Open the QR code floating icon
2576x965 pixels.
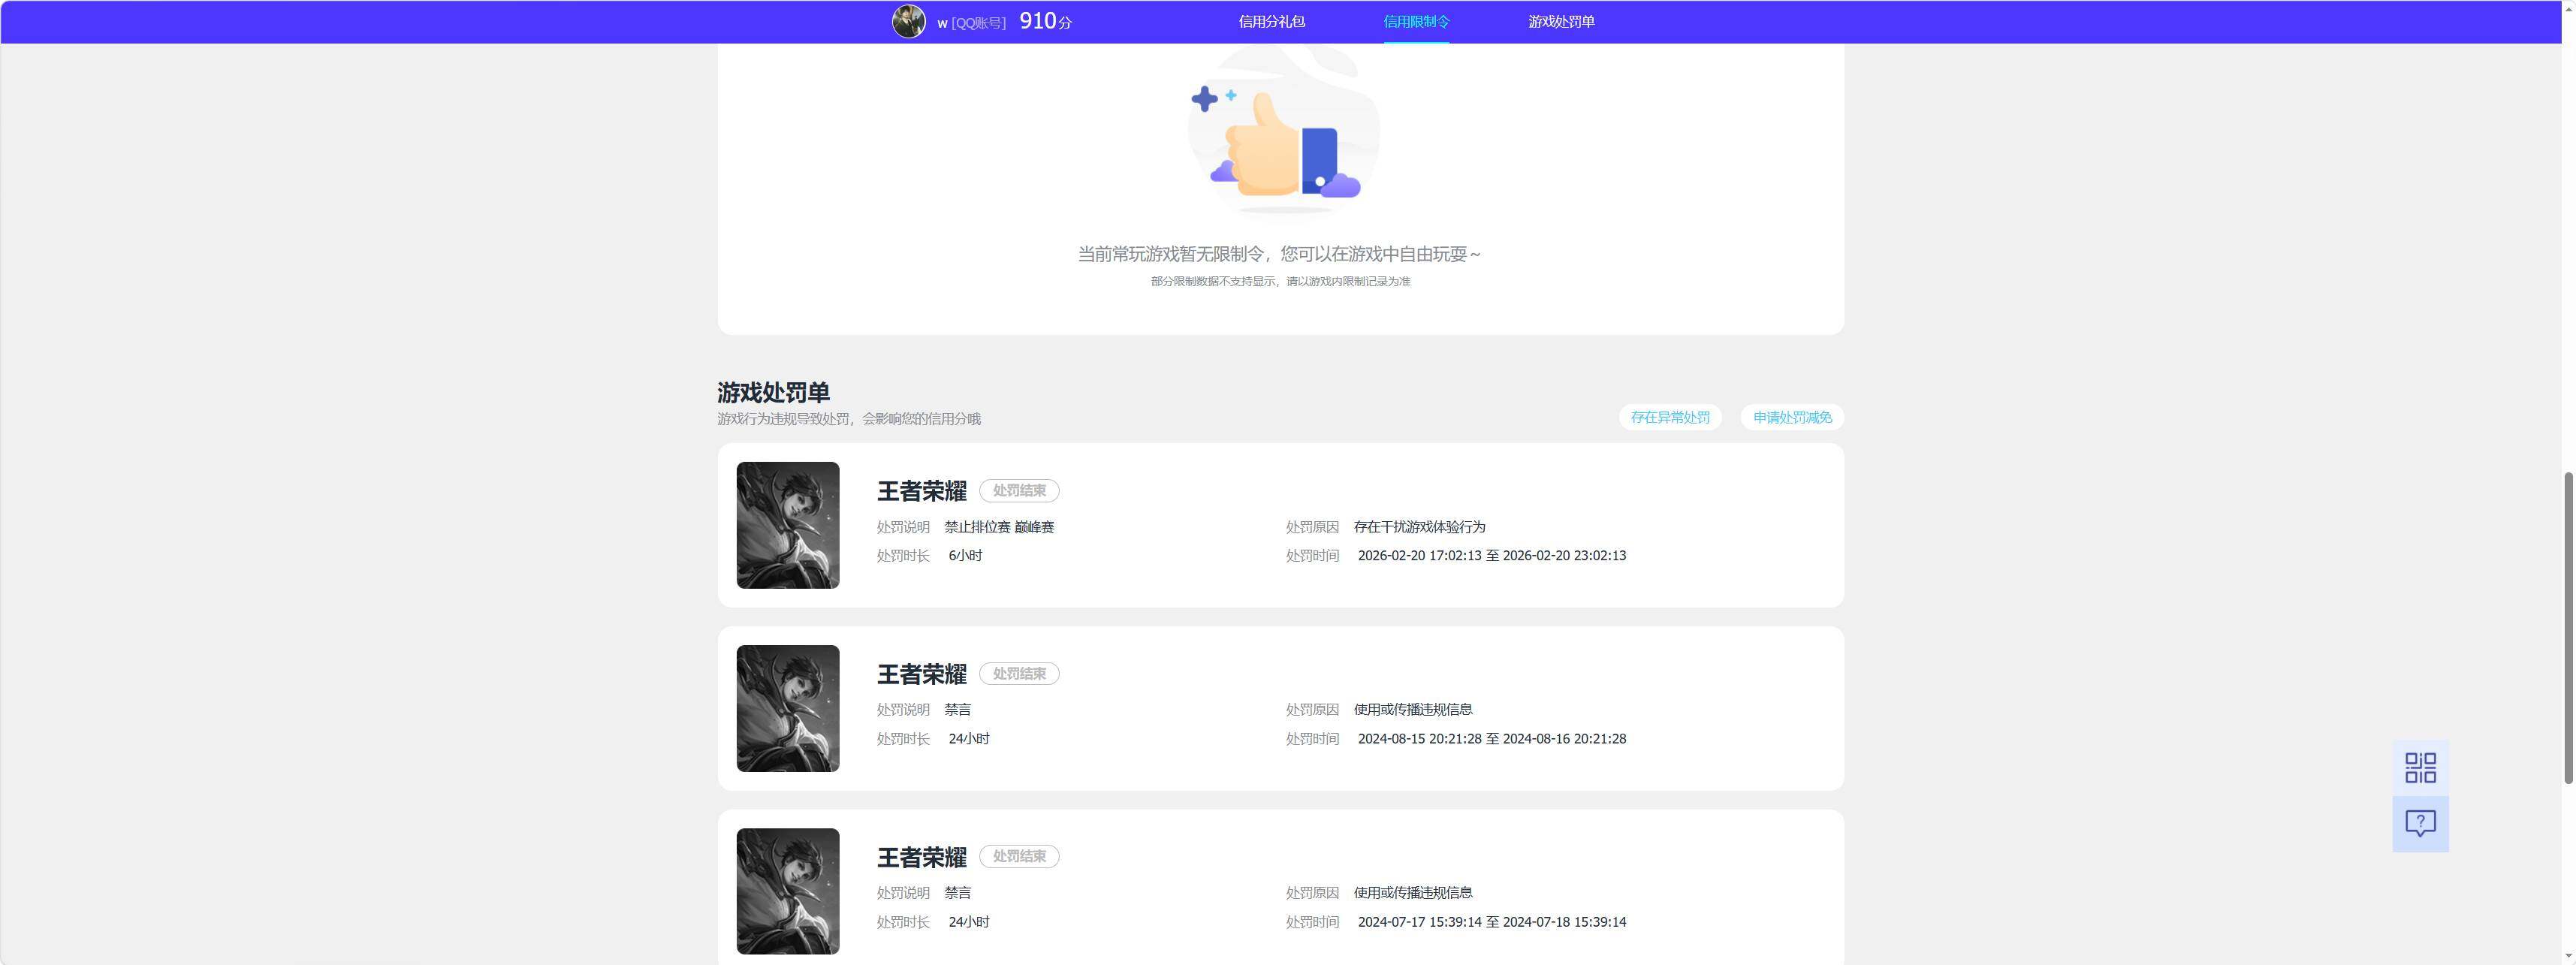coord(2420,768)
